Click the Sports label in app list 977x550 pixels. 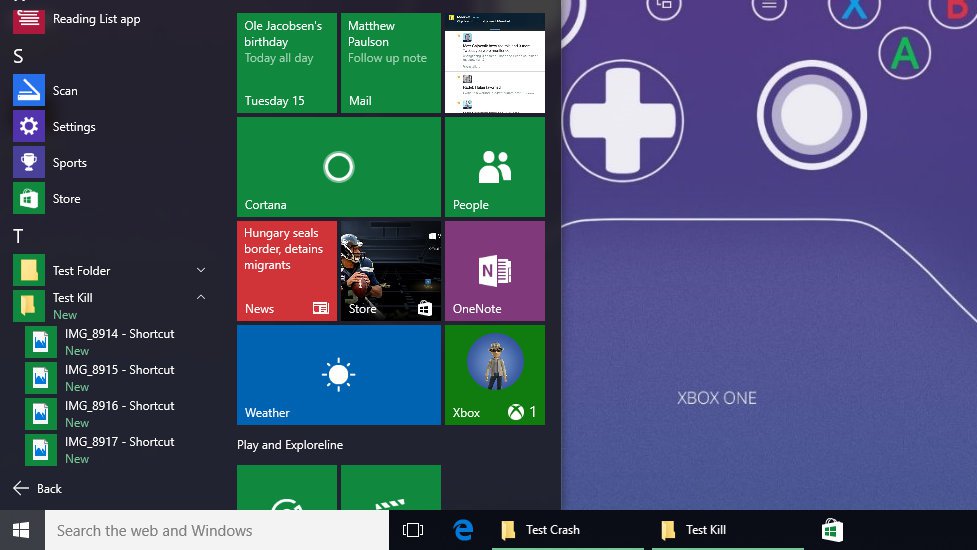(x=70, y=163)
